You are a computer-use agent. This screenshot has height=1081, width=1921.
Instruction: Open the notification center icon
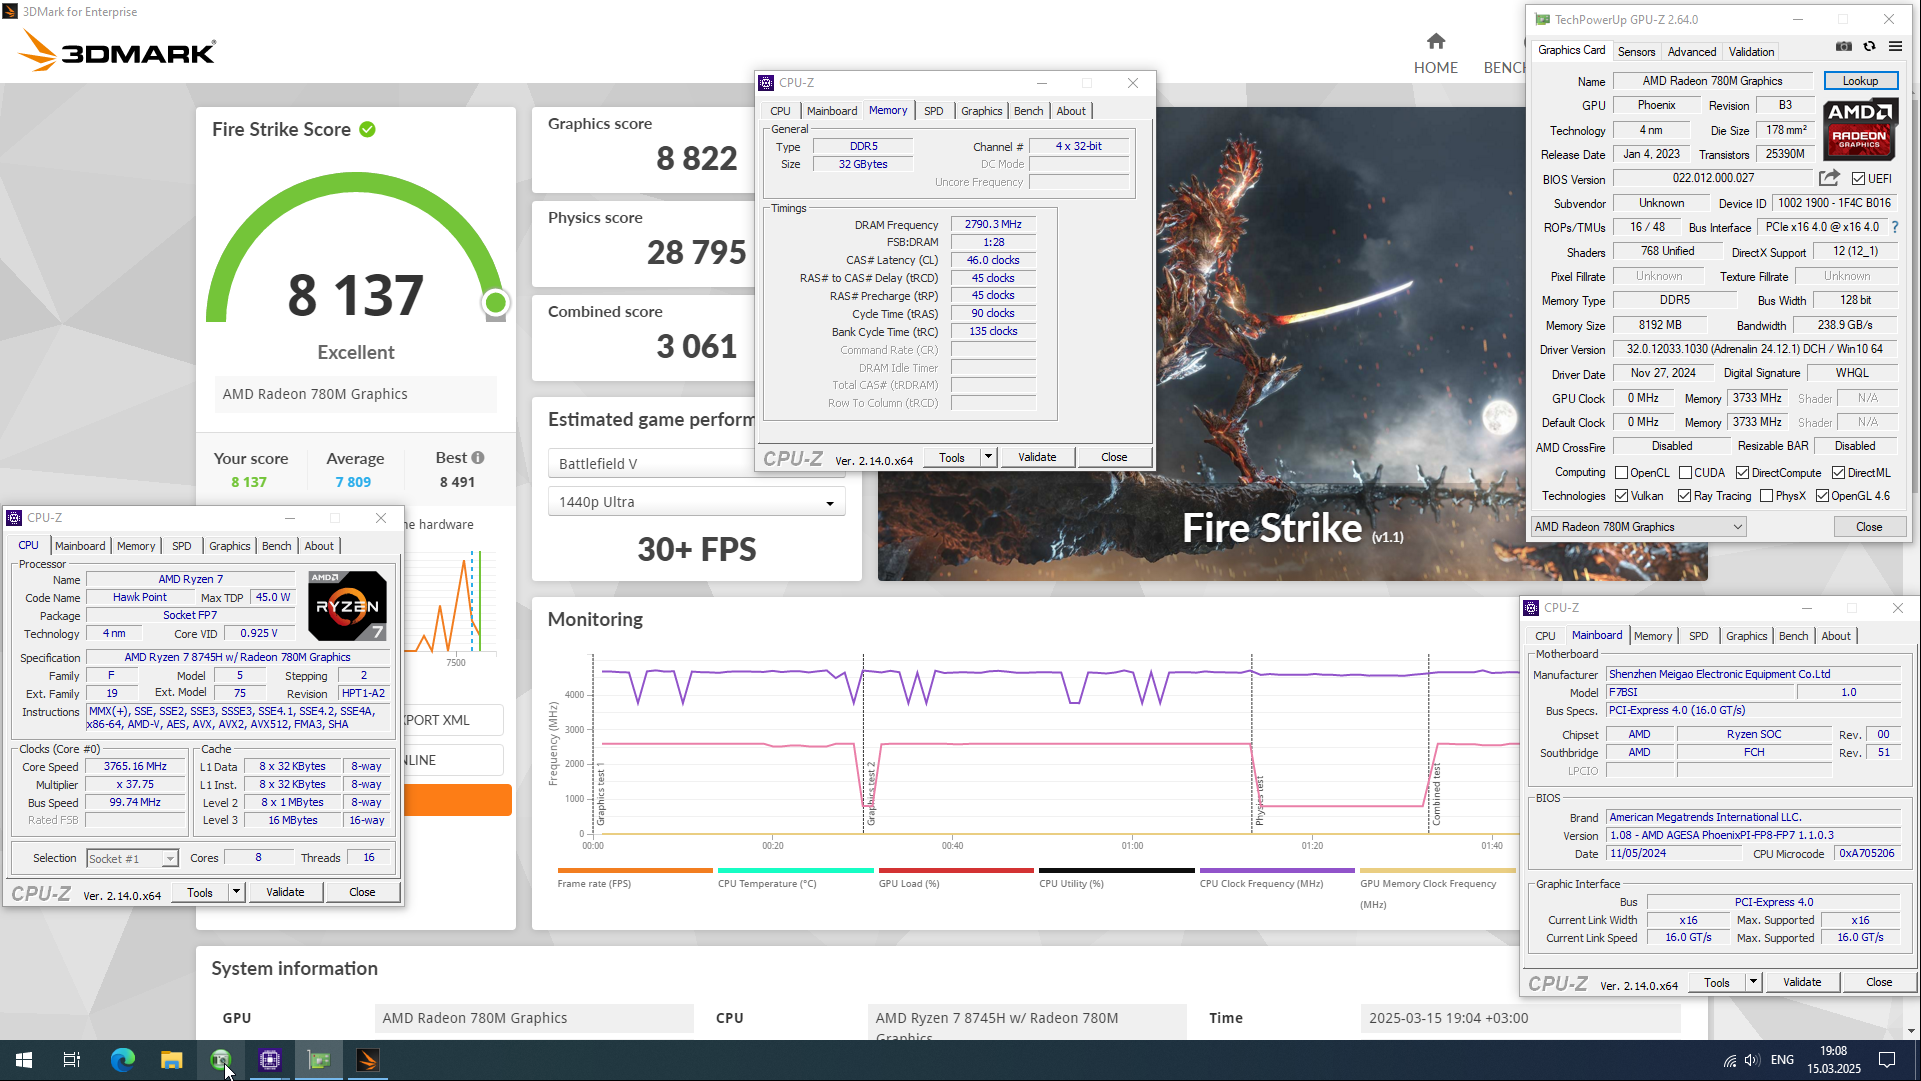(1887, 1060)
